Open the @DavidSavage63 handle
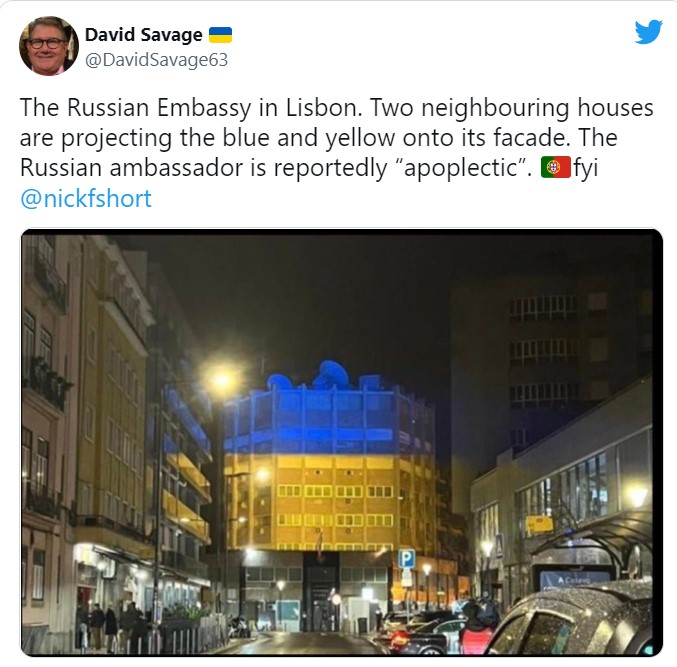Screen dimensions: 677x667 pos(156,60)
